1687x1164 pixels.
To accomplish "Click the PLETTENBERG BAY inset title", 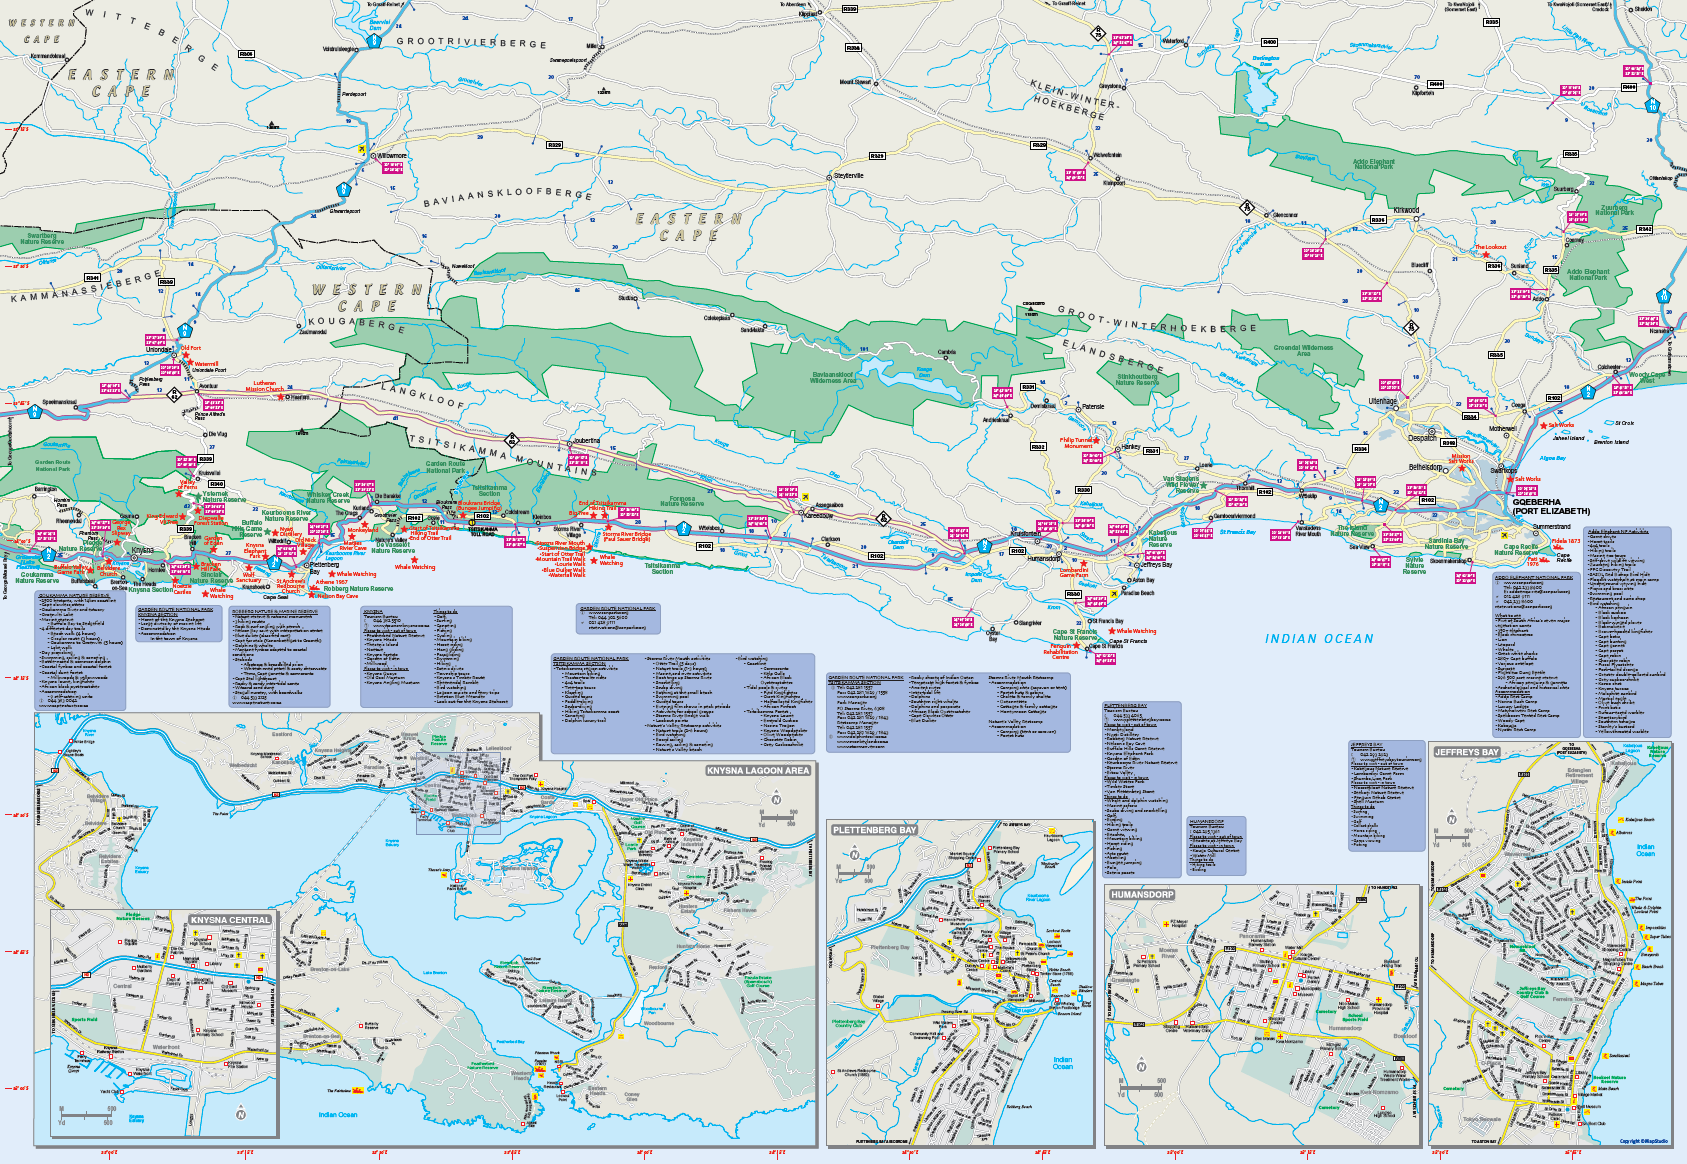I will point(874,830).
